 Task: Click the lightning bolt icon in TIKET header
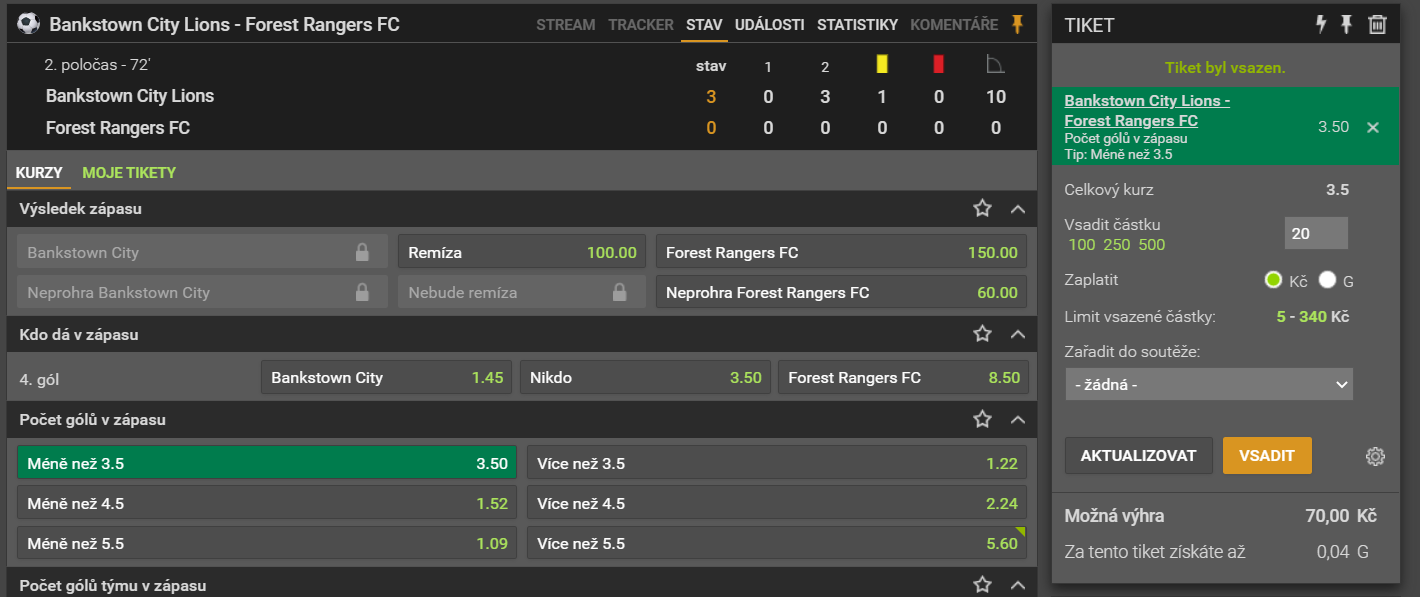pyautogui.click(x=1321, y=25)
